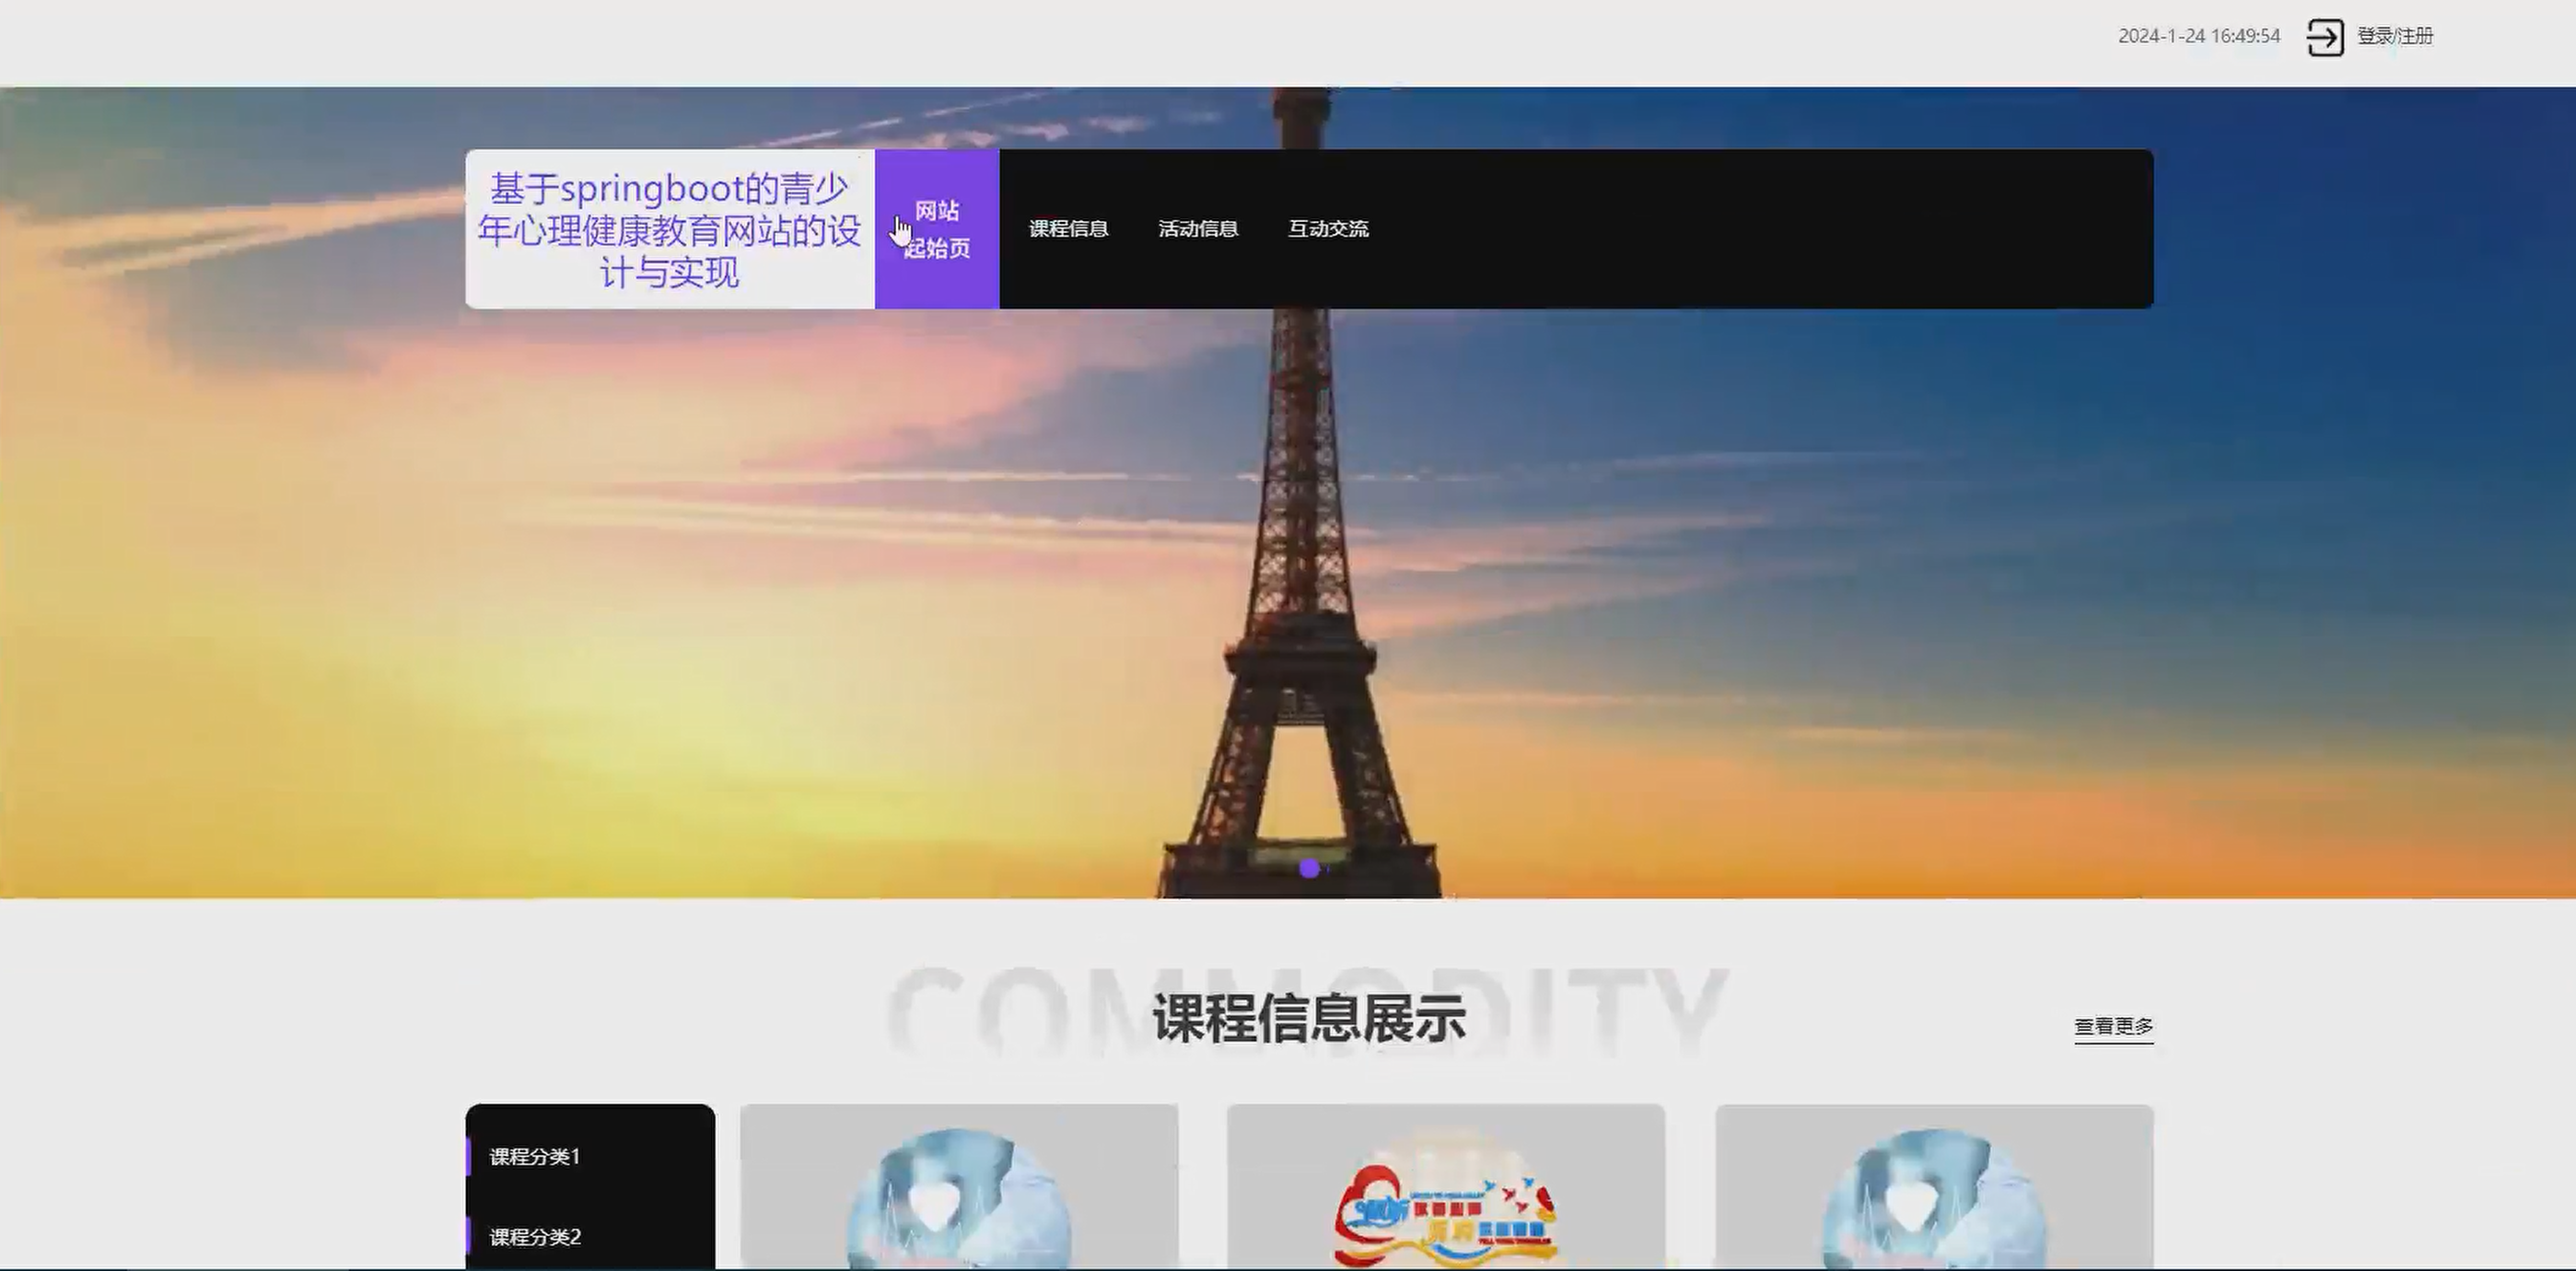Open the 课程信息 menu item
The height and width of the screenshot is (1271, 2576).
tap(1068, 229)
